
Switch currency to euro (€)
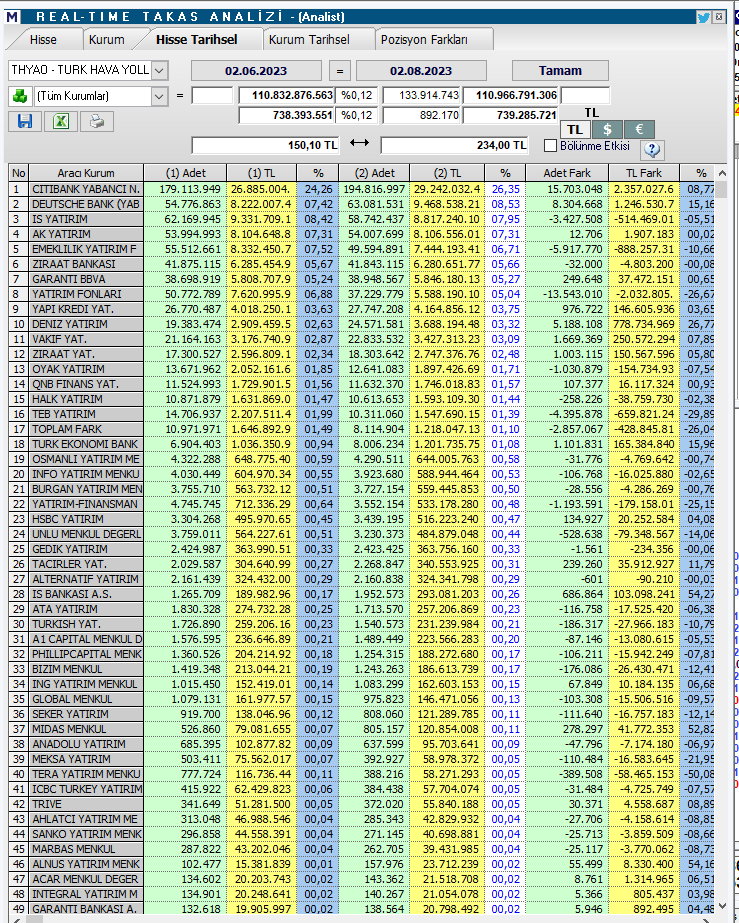tap(639, 130)
